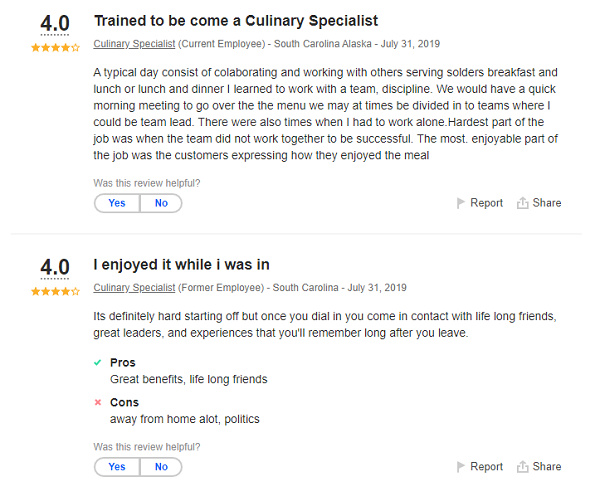
Task: Share the 'I enjoyed it while i was in' review
Action: [x=546, y=466]
